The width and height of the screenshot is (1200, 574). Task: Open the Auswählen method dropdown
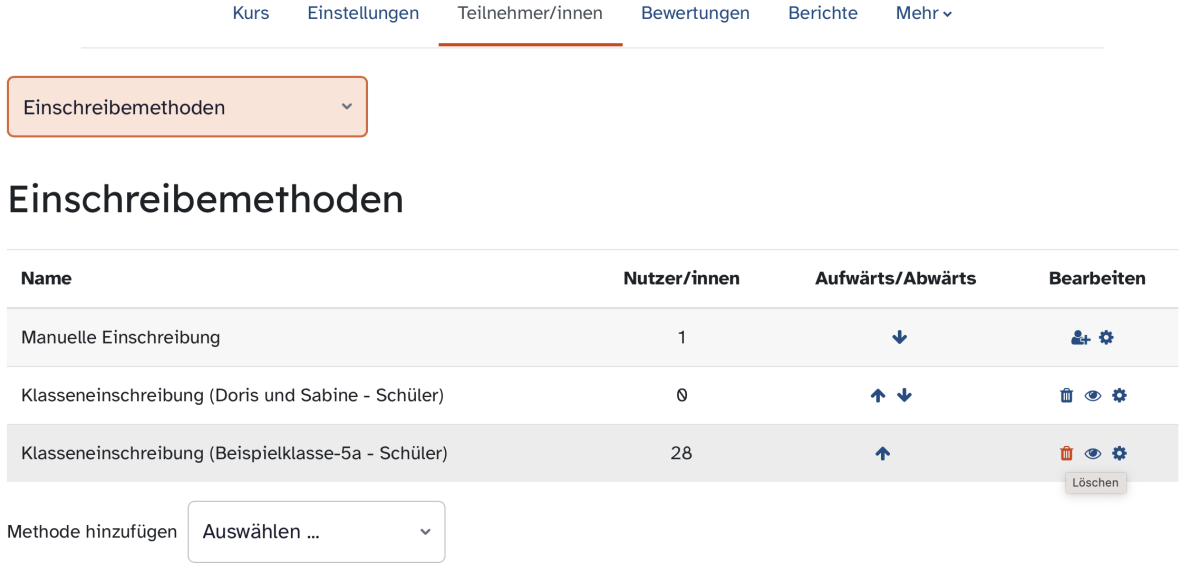click(316, 532)
